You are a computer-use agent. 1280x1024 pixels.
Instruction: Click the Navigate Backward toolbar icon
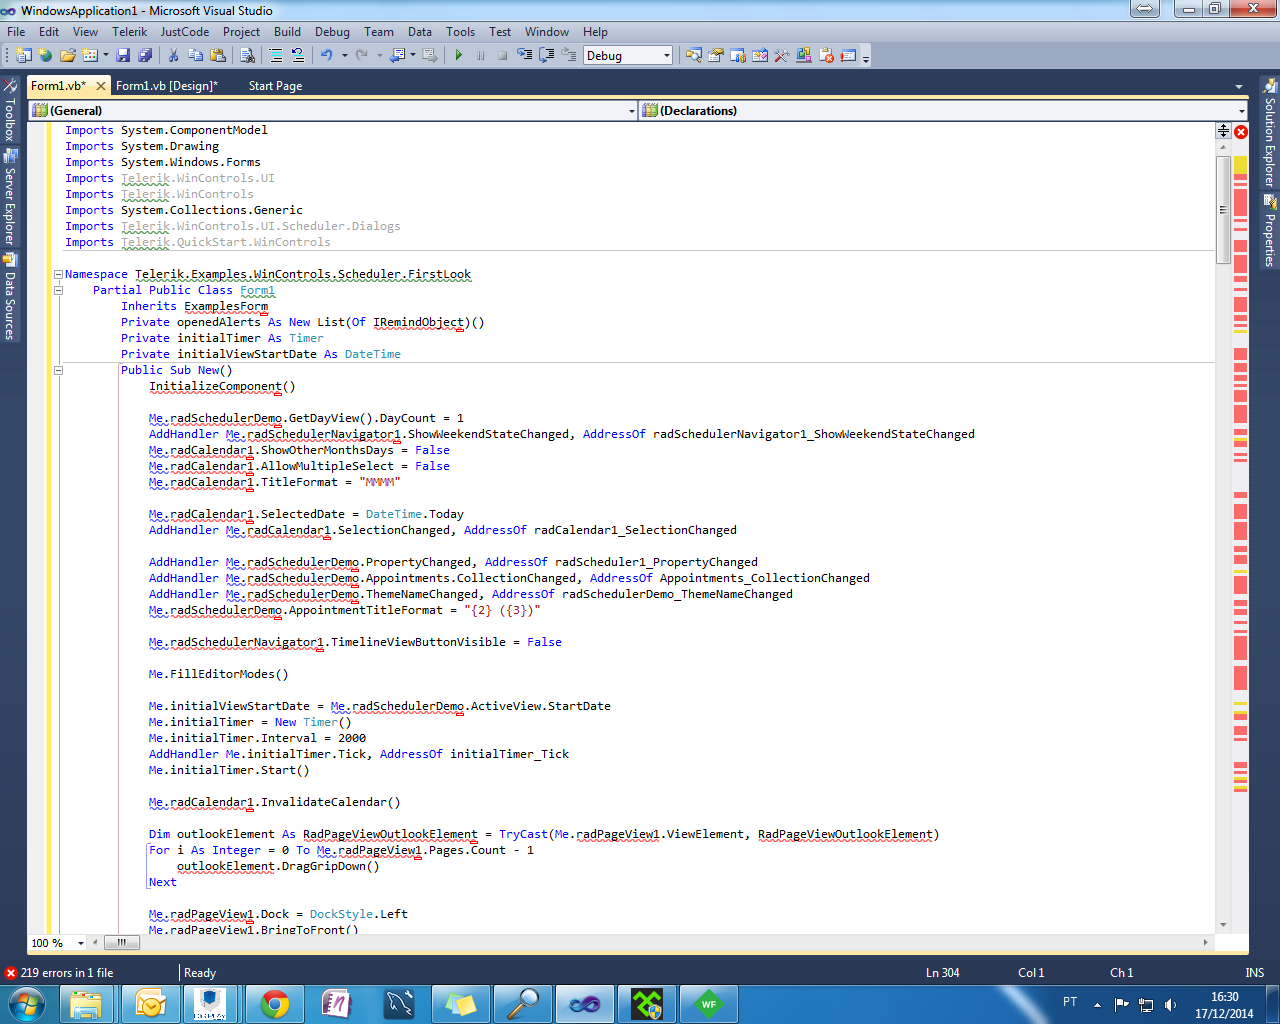pos(397,56)
